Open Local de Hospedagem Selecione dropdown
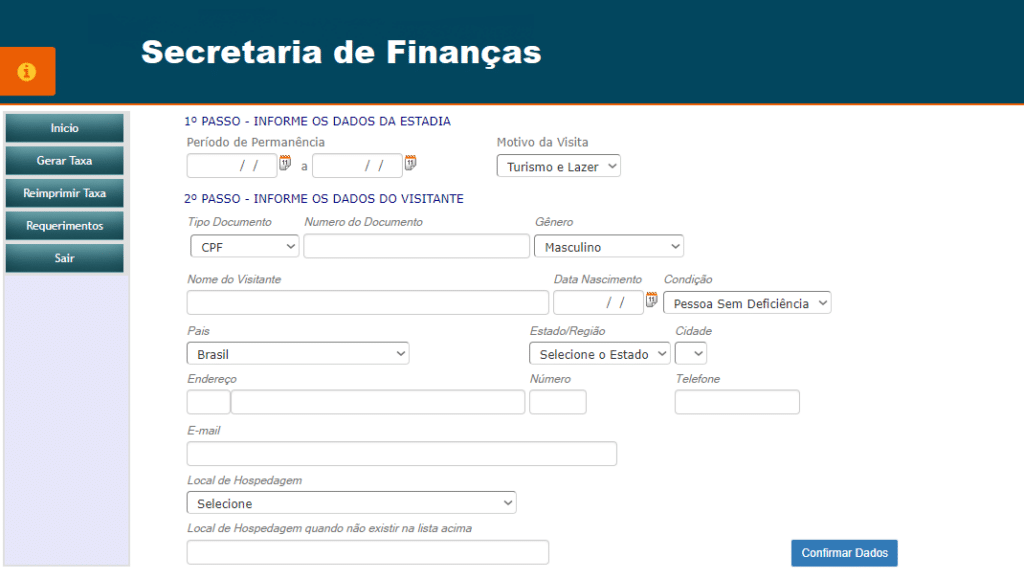Image resolution: width=1024 pixels, height=579 pixels. click(351, 503)
